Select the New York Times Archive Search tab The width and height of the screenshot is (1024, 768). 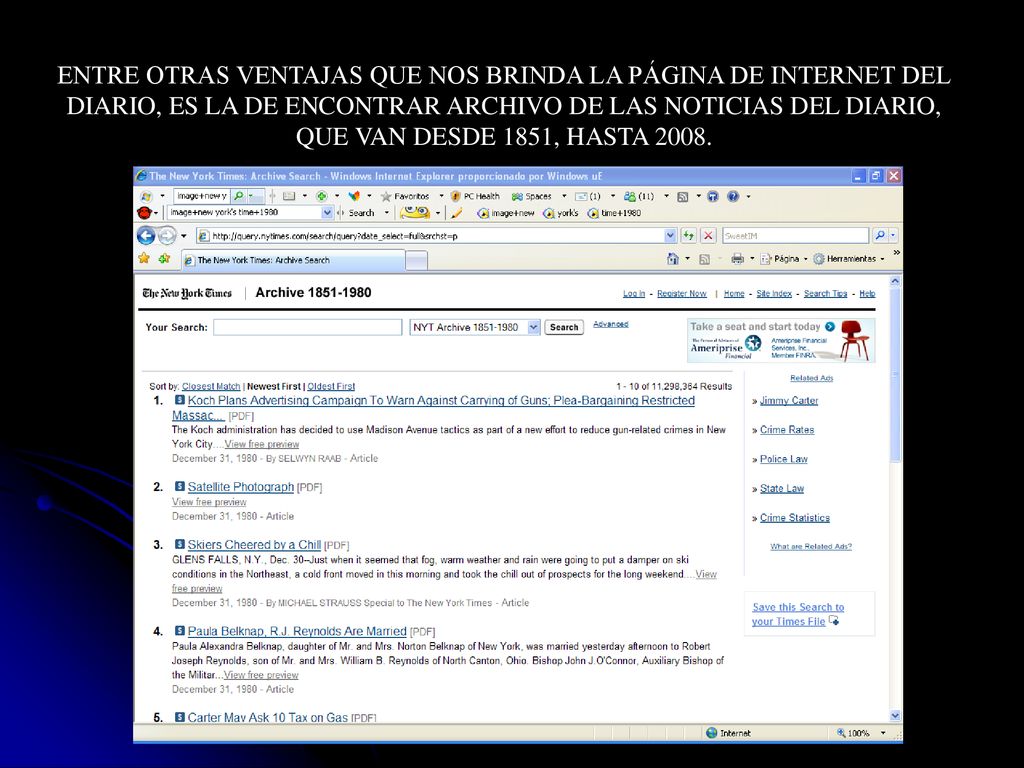(293, 260)
